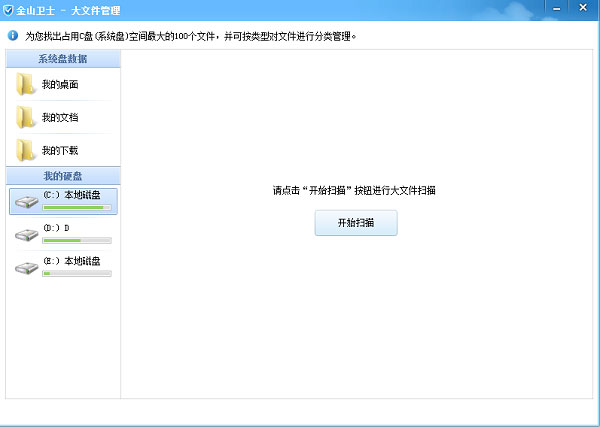Click the E: drive usage bar
Image resolution: width=600 pixels, height=427 pixels.
click(x=77, y=273)
